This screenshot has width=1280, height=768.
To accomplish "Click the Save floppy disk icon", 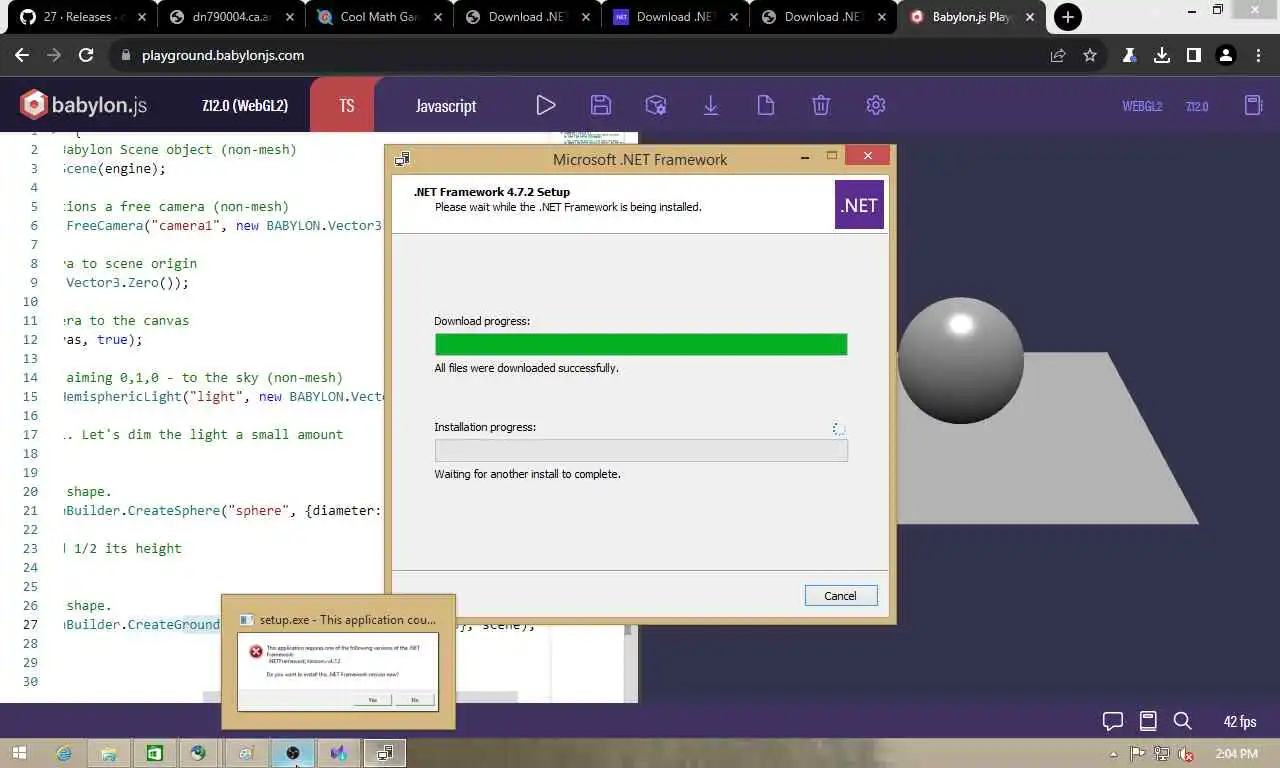I will click(x=601, y=105).
